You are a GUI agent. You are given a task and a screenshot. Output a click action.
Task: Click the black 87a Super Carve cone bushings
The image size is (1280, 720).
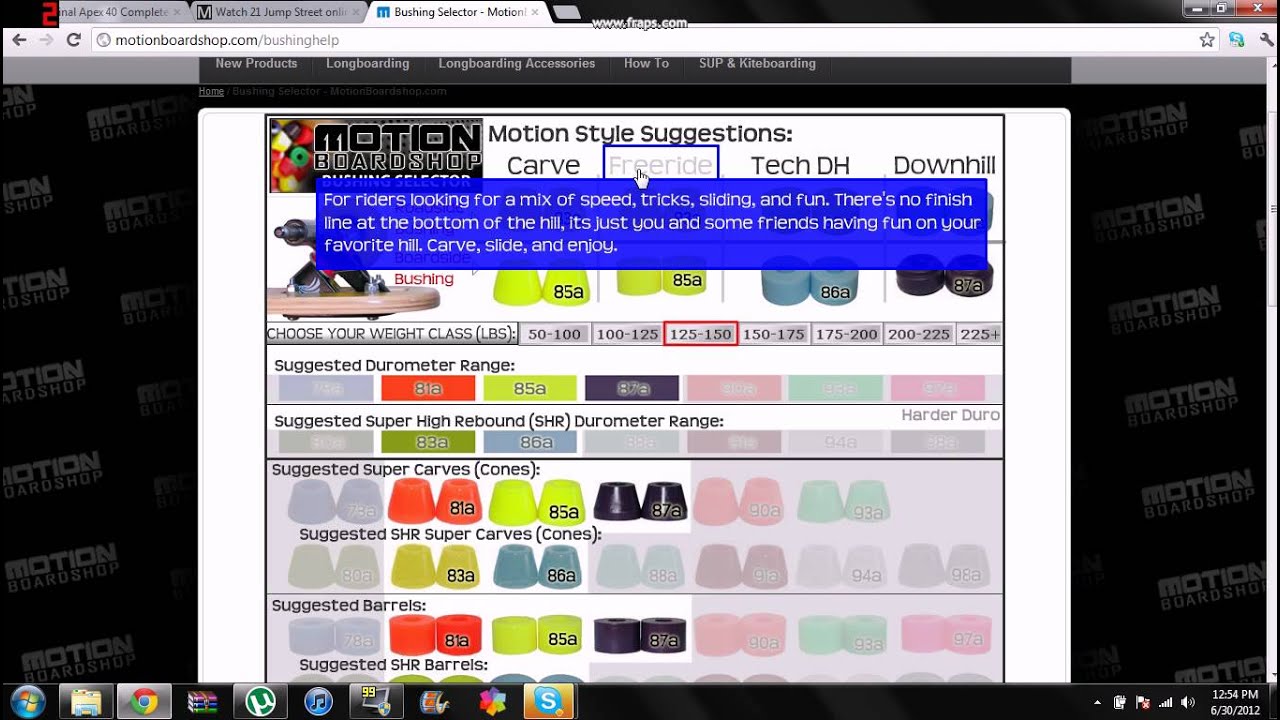click(639, 501)
